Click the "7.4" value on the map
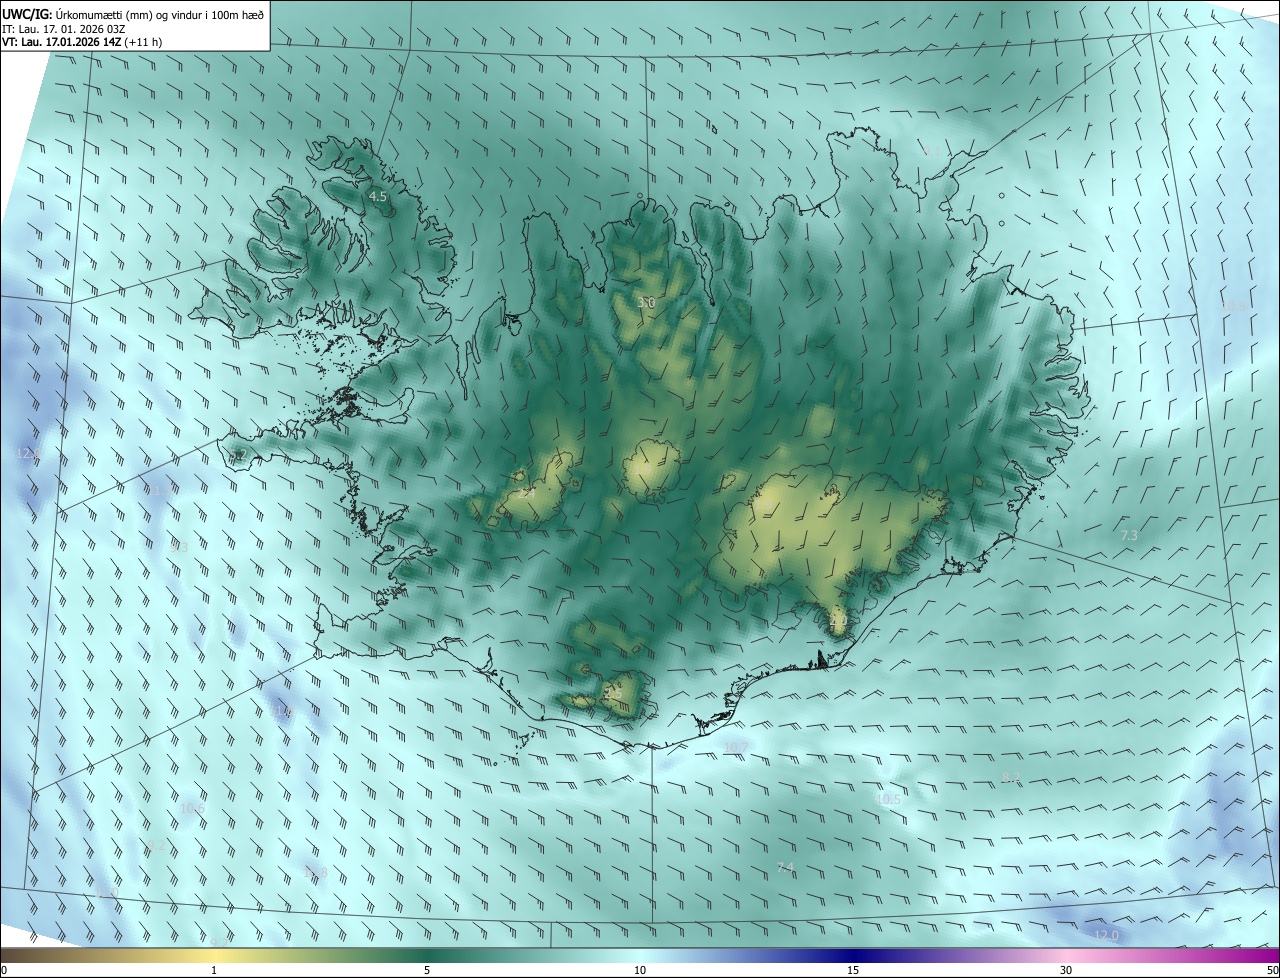Image resolution: width=1280 pixels, height=978 pixels. [785, 867]
